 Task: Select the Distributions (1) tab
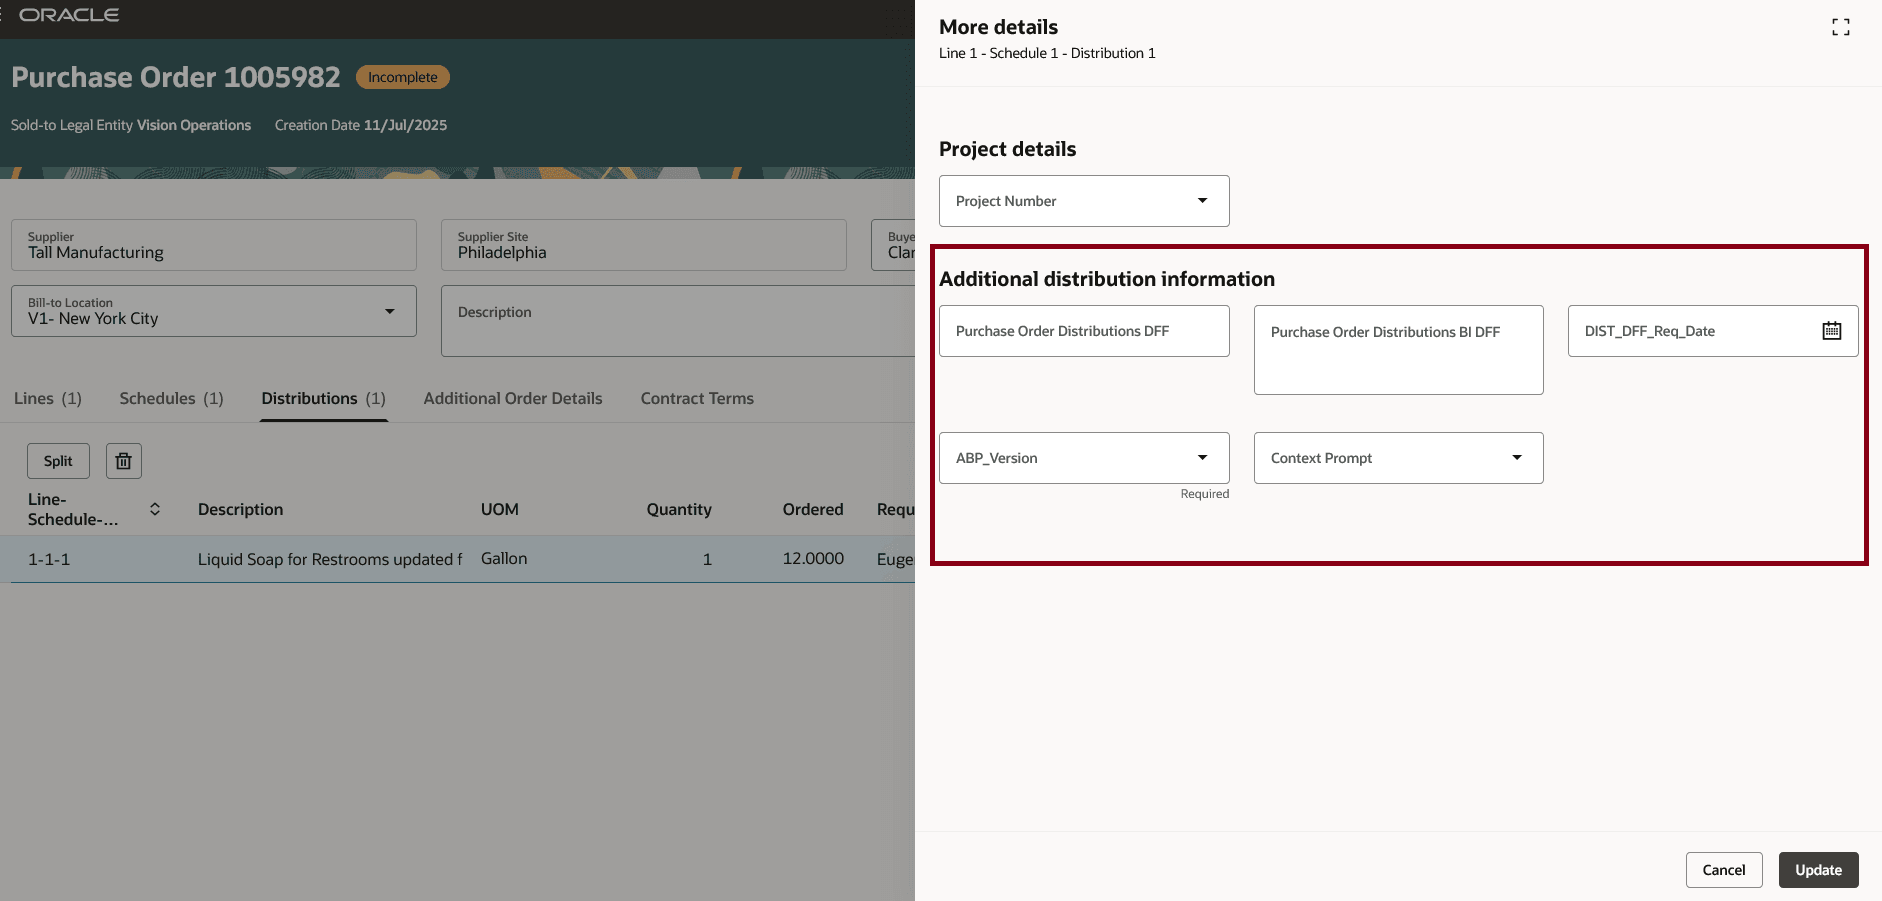click(323, 398)
